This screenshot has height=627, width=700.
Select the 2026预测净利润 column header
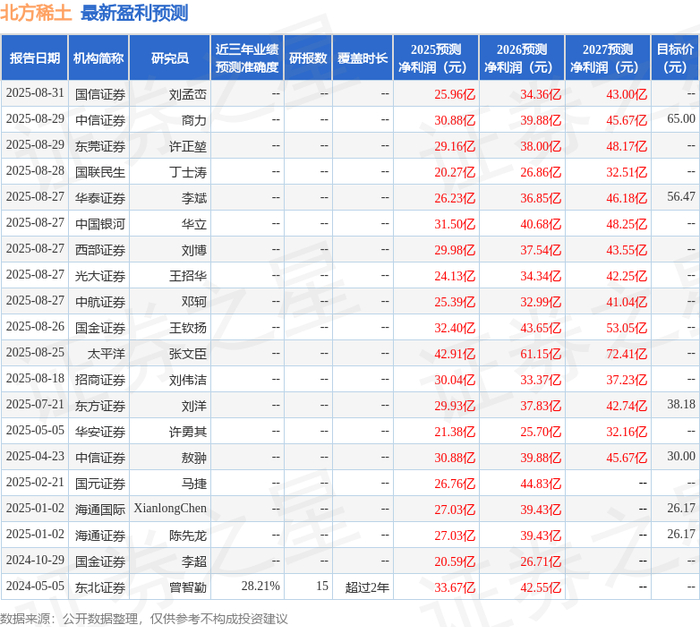point(522,58)
